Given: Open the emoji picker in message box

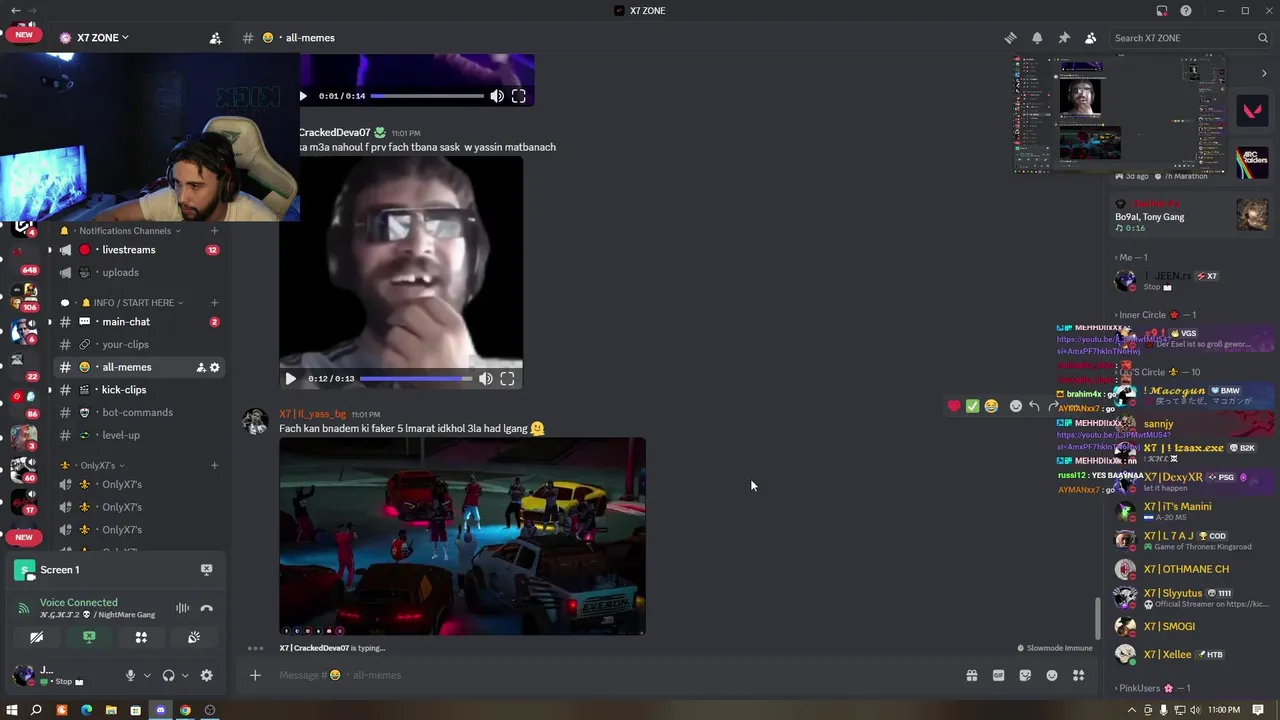Looking at the screenshot, I should (x=1052, y=676).
